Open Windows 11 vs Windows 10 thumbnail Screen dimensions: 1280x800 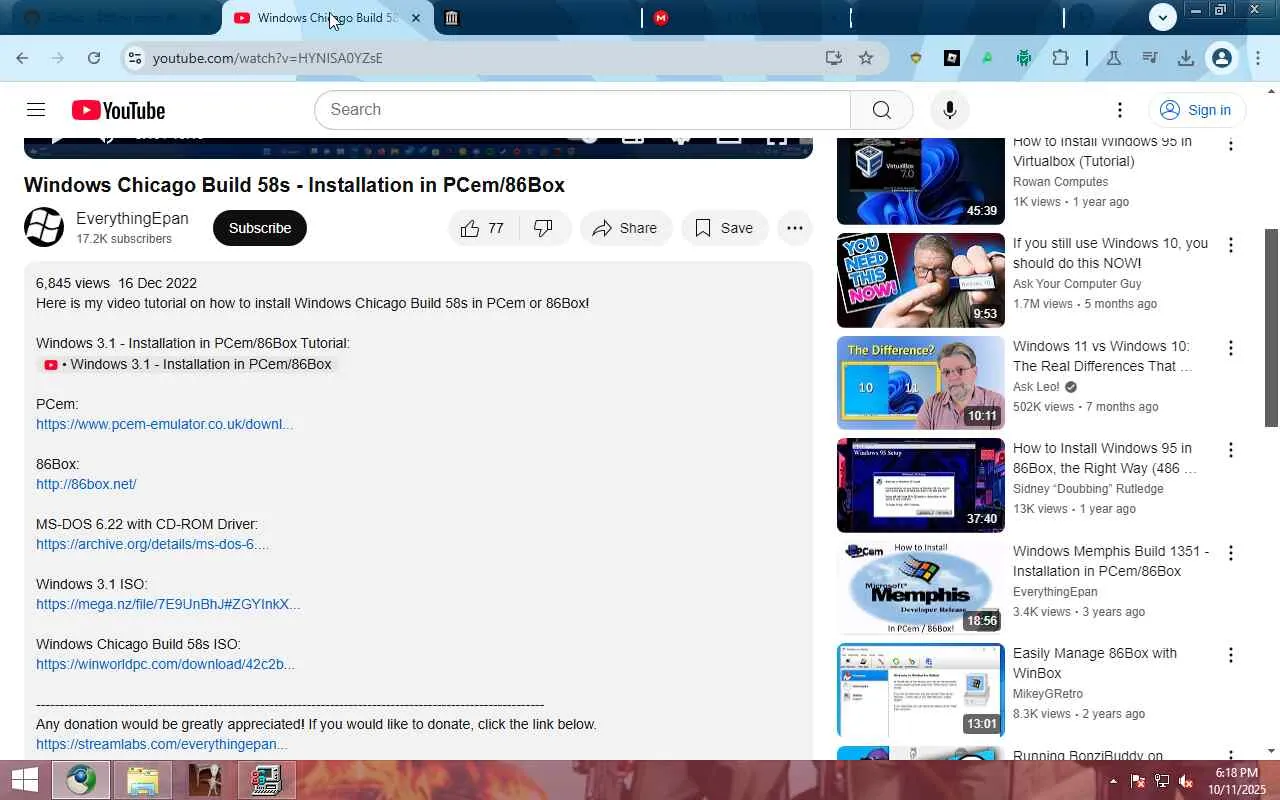coord(921,383)
